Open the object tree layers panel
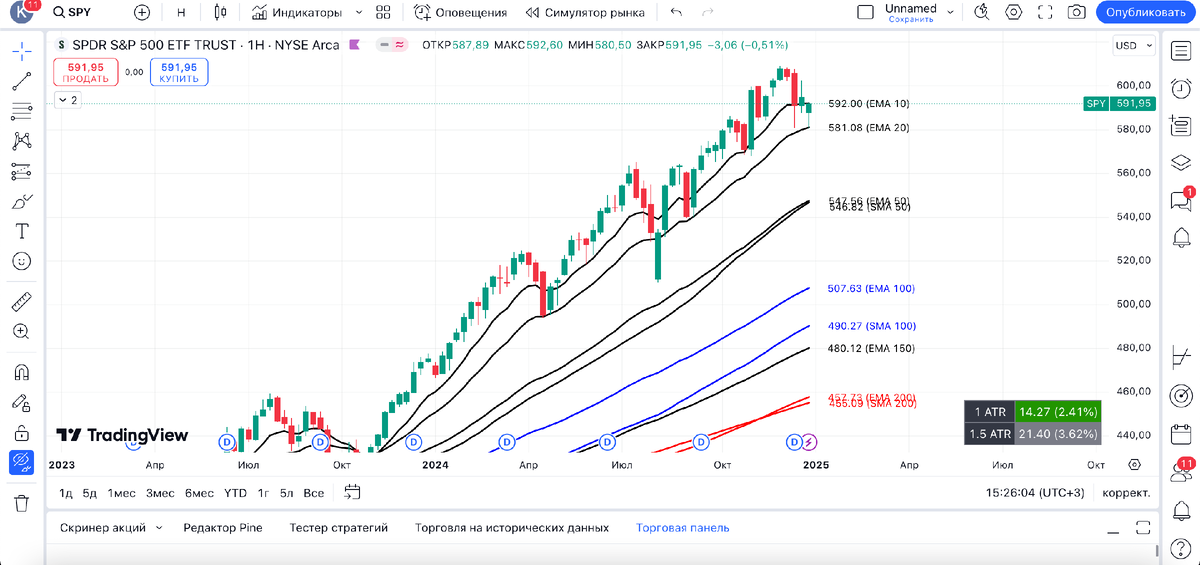Viewport: 1200px width, 565px height. click(1181, 163)
